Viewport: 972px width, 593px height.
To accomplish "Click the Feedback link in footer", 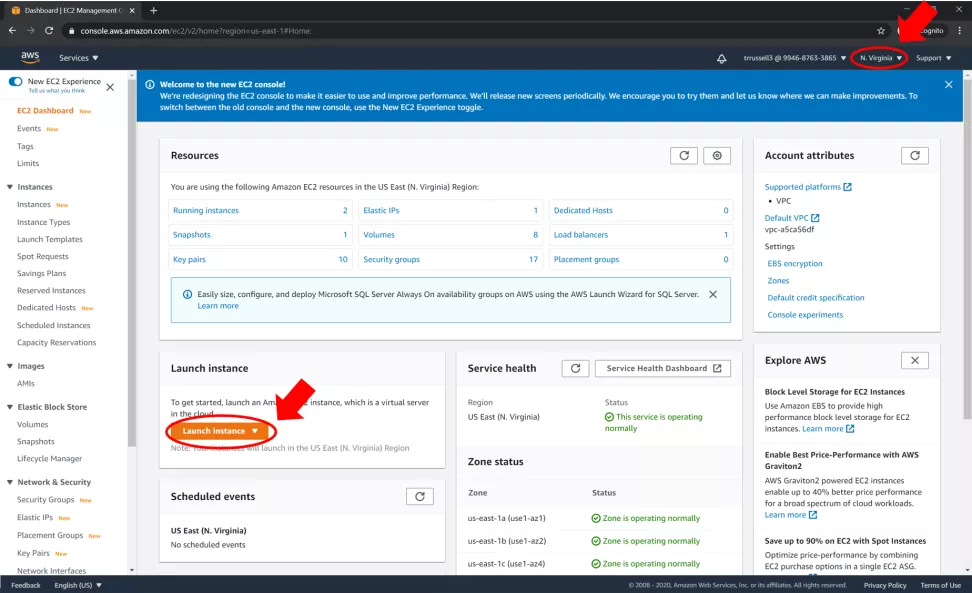I will (25, 585).
